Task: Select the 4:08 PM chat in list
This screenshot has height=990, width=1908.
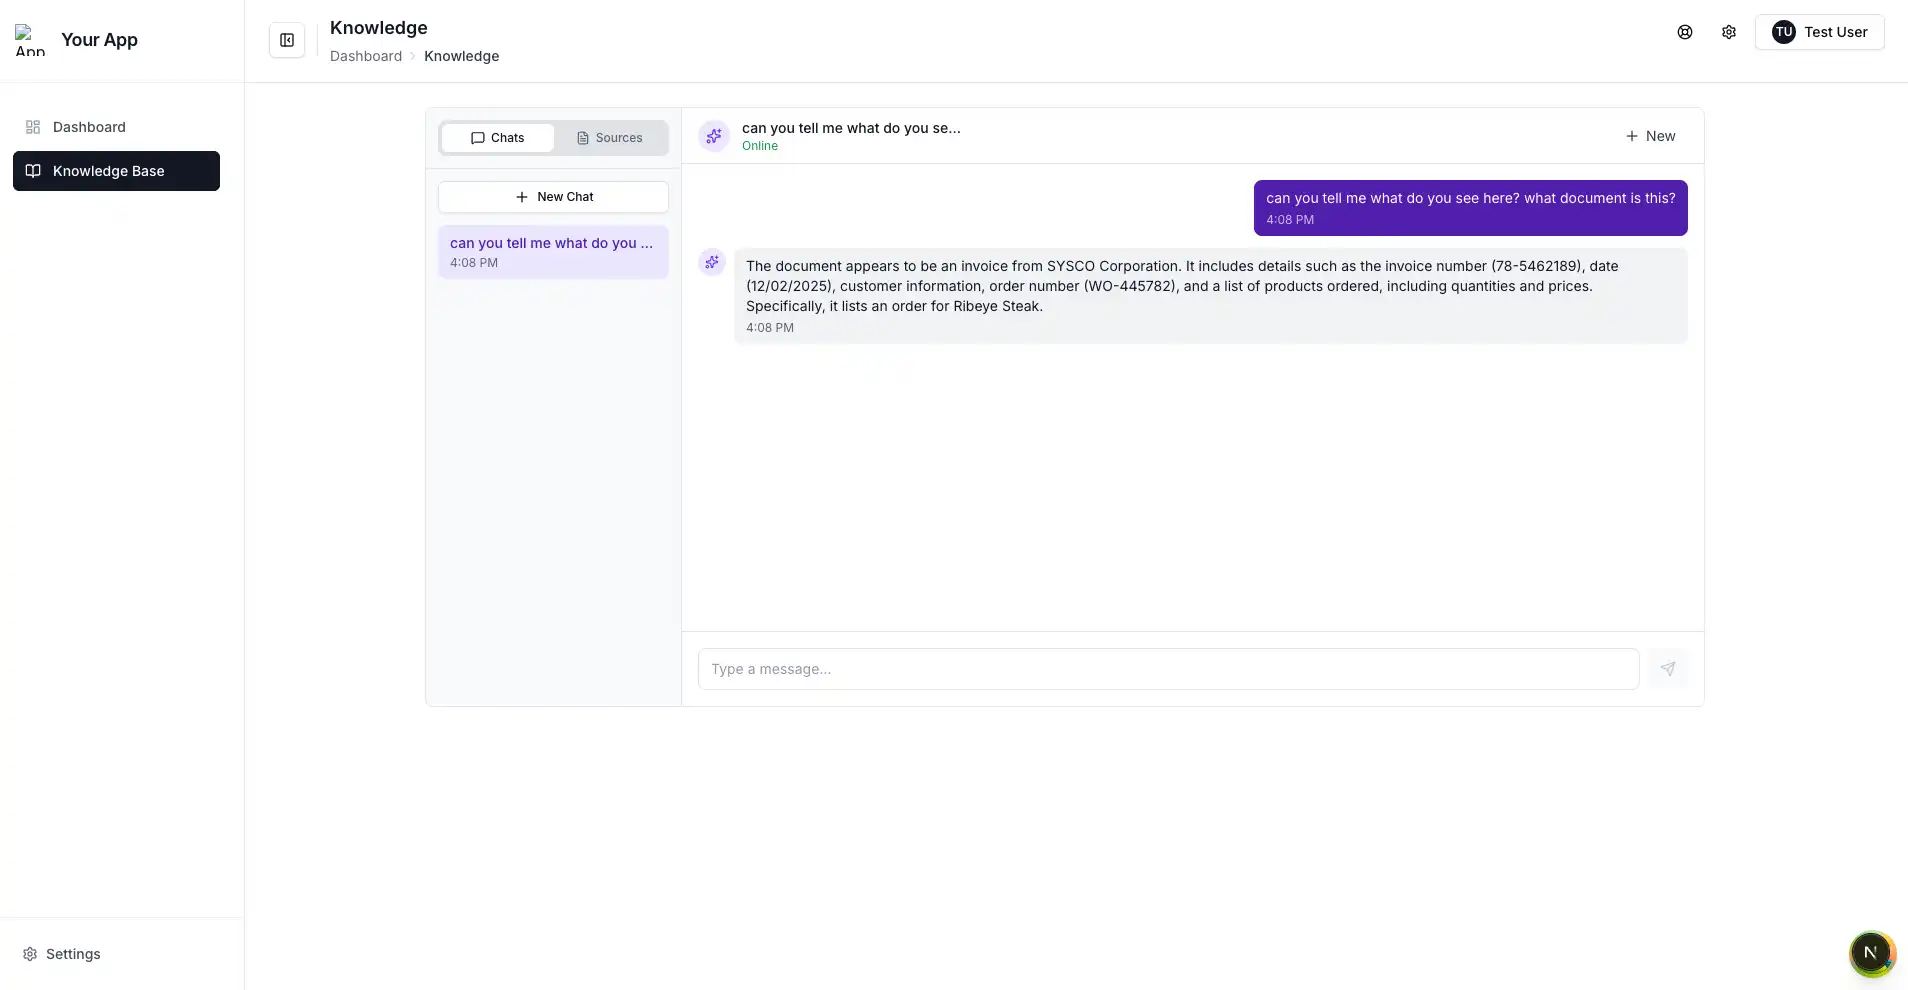Action: pos(553,252)
